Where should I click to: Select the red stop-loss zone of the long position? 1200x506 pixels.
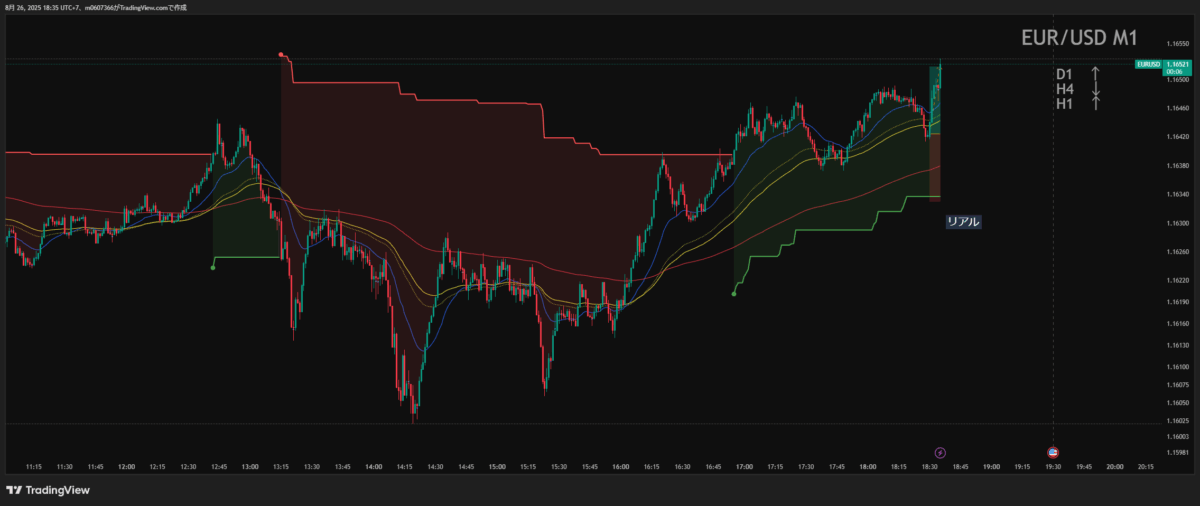[935, 170]
